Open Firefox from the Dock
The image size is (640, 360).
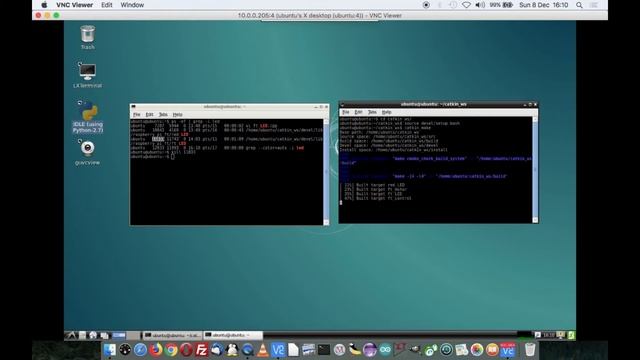tap(156, 350)
